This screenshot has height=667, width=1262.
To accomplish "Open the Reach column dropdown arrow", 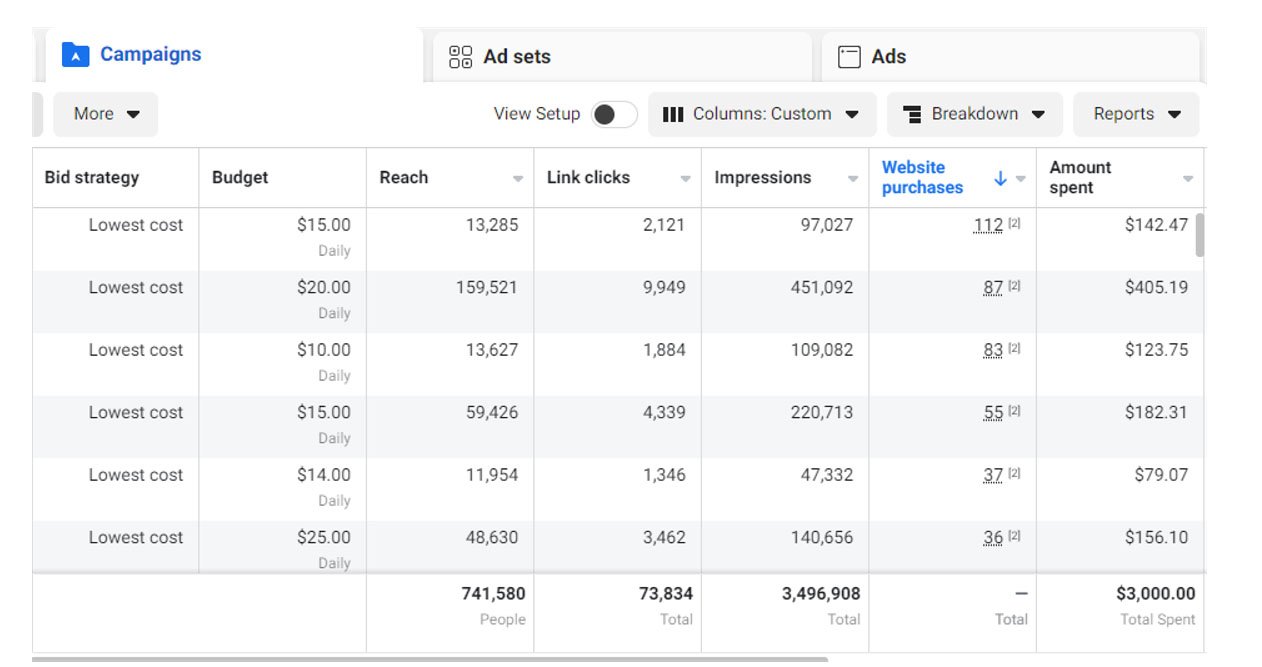I will coord(518,179).
